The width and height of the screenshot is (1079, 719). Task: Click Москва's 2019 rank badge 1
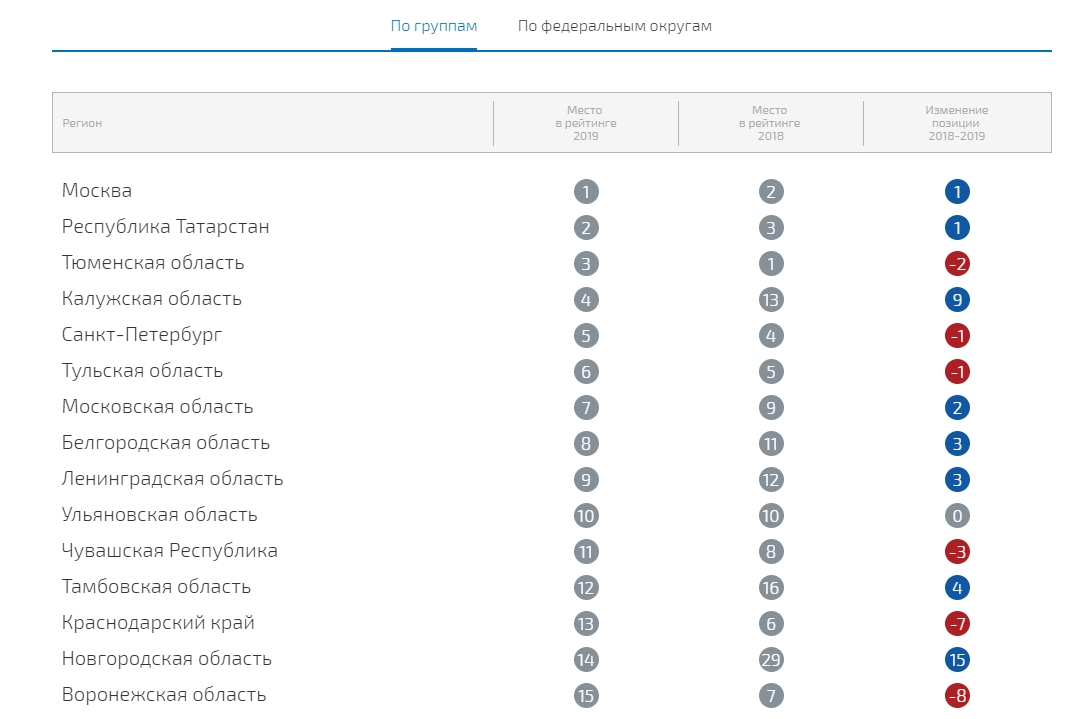[x=586, y=191]
